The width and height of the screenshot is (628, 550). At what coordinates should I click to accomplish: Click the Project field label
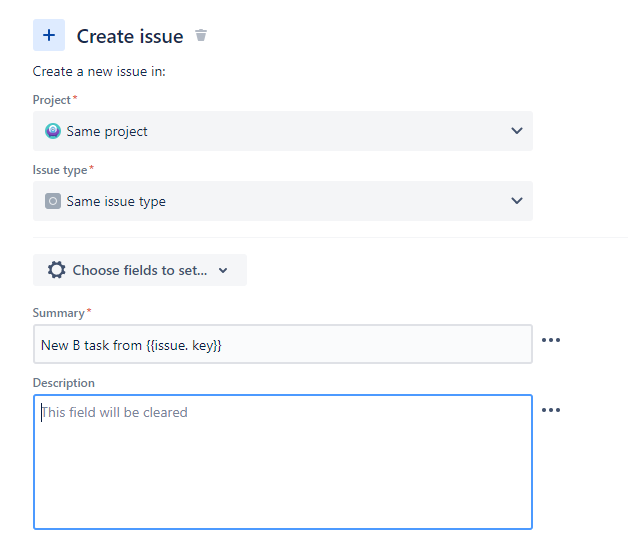52,100
